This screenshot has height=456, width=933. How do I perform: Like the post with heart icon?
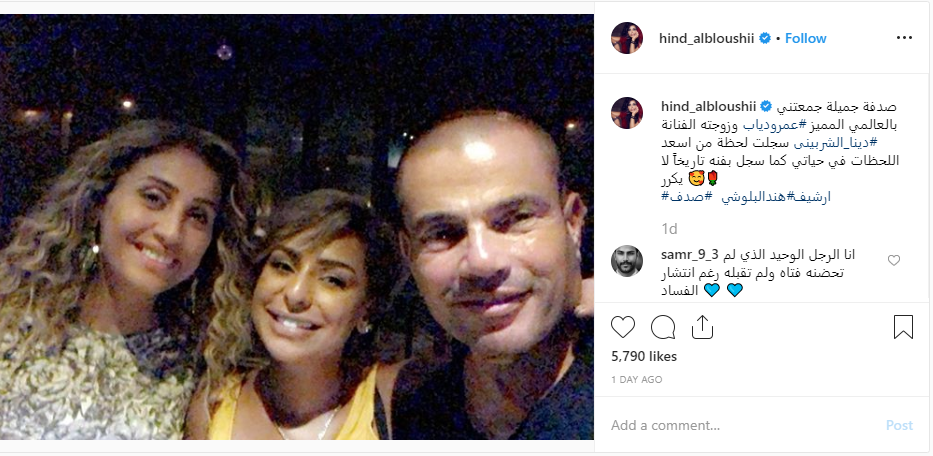tap(623, 327)
